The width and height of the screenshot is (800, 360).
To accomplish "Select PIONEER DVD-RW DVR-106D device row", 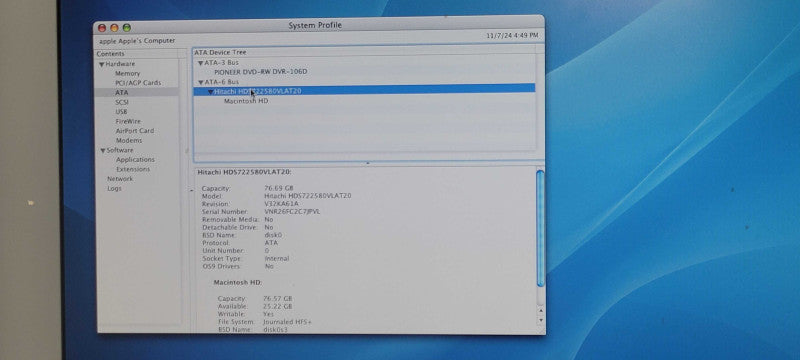I will point(261,72).
